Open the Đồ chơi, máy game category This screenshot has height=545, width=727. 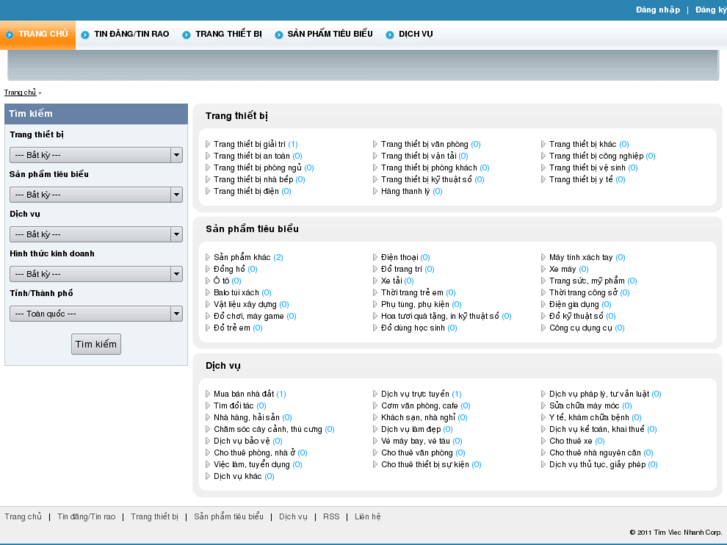tap(249, 316)
